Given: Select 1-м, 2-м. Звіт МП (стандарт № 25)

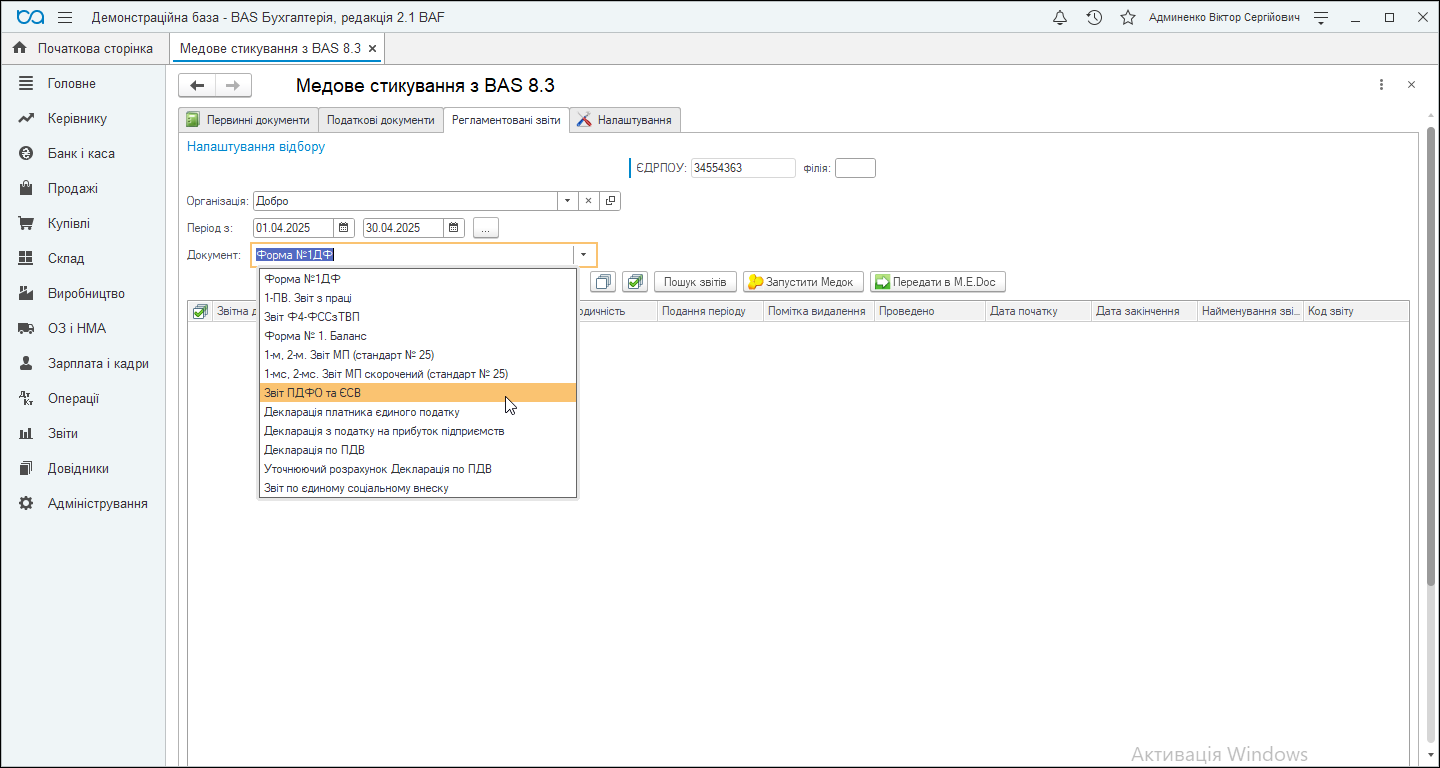Looking at the screenshot, I should [418, 355].
